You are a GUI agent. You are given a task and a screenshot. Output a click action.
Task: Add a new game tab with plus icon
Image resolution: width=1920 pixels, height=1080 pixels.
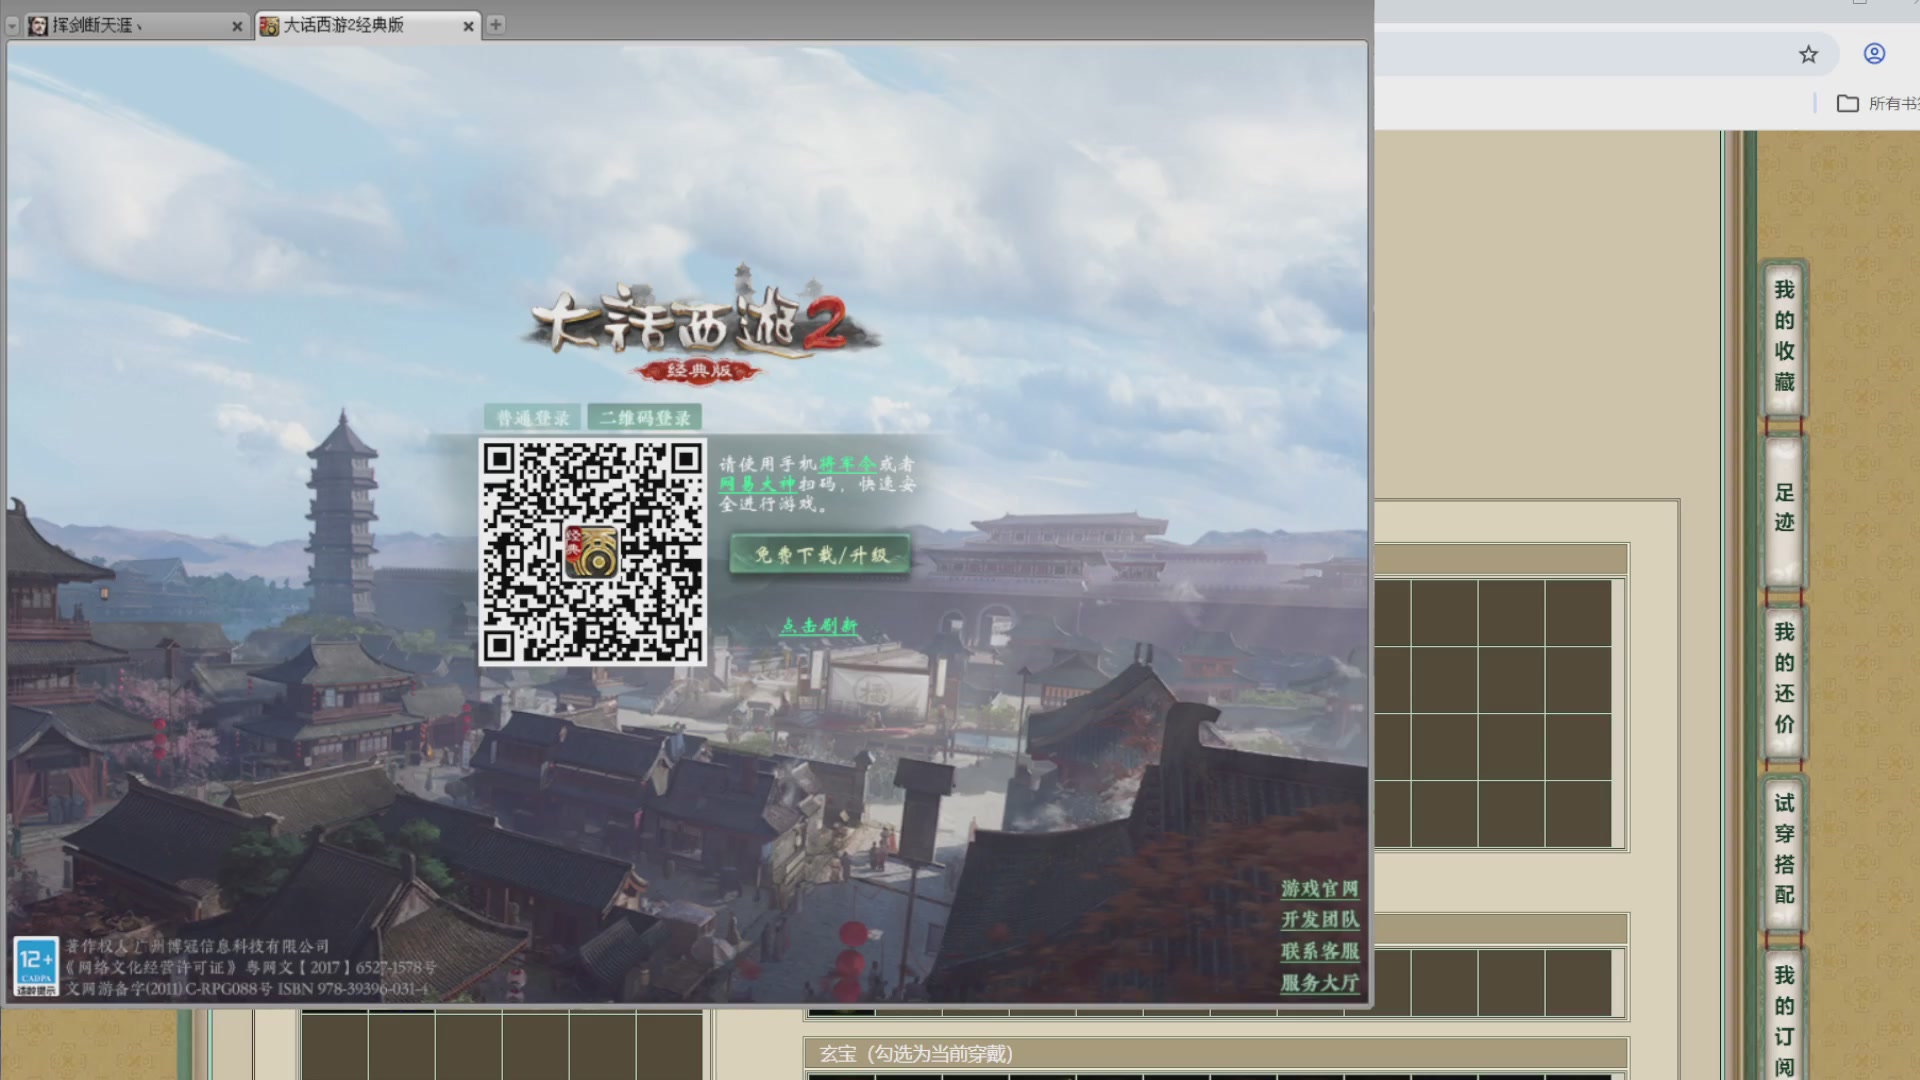point(496,25)
